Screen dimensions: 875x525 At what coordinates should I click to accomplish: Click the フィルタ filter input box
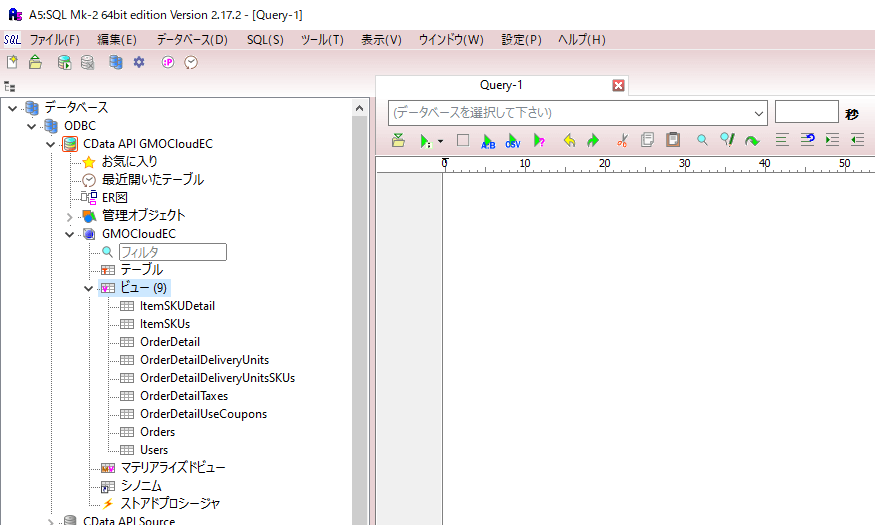173,252
